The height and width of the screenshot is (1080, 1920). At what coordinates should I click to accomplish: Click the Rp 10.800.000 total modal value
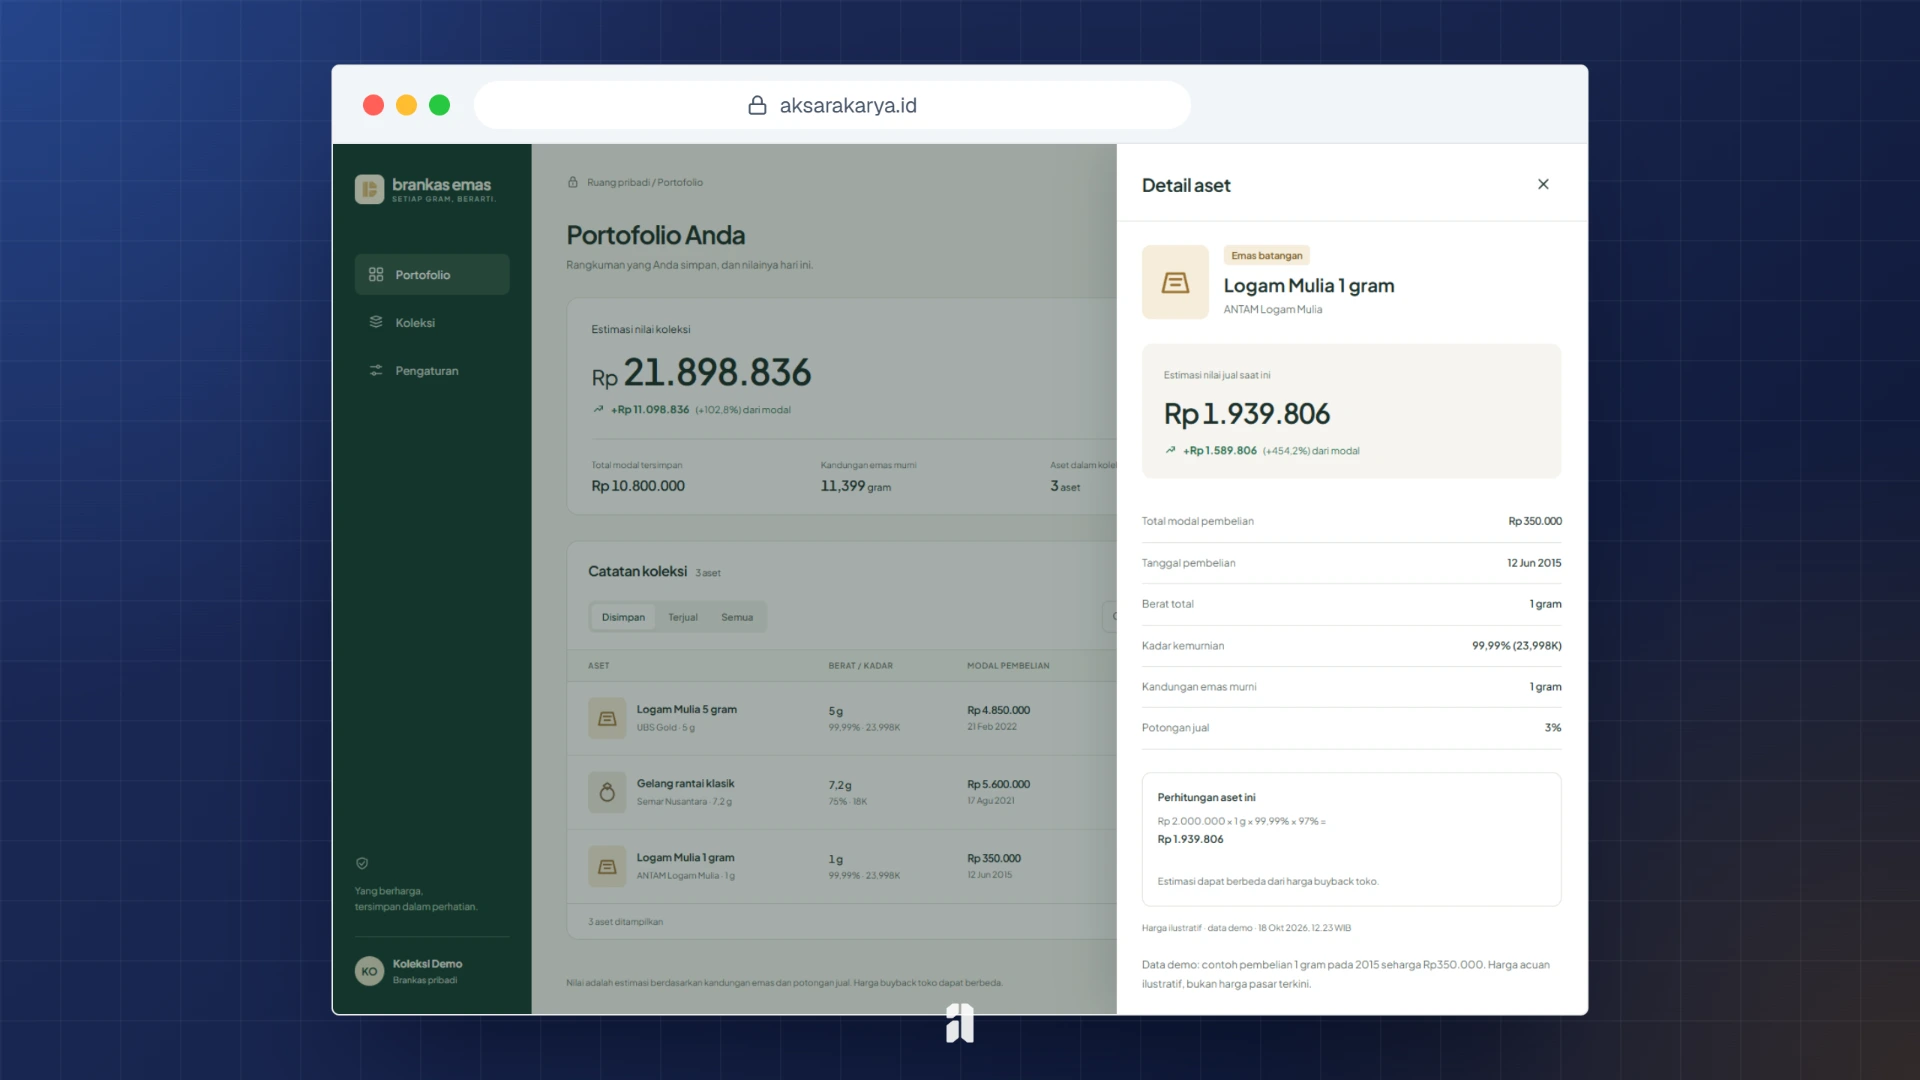click(x=638, y=486)
